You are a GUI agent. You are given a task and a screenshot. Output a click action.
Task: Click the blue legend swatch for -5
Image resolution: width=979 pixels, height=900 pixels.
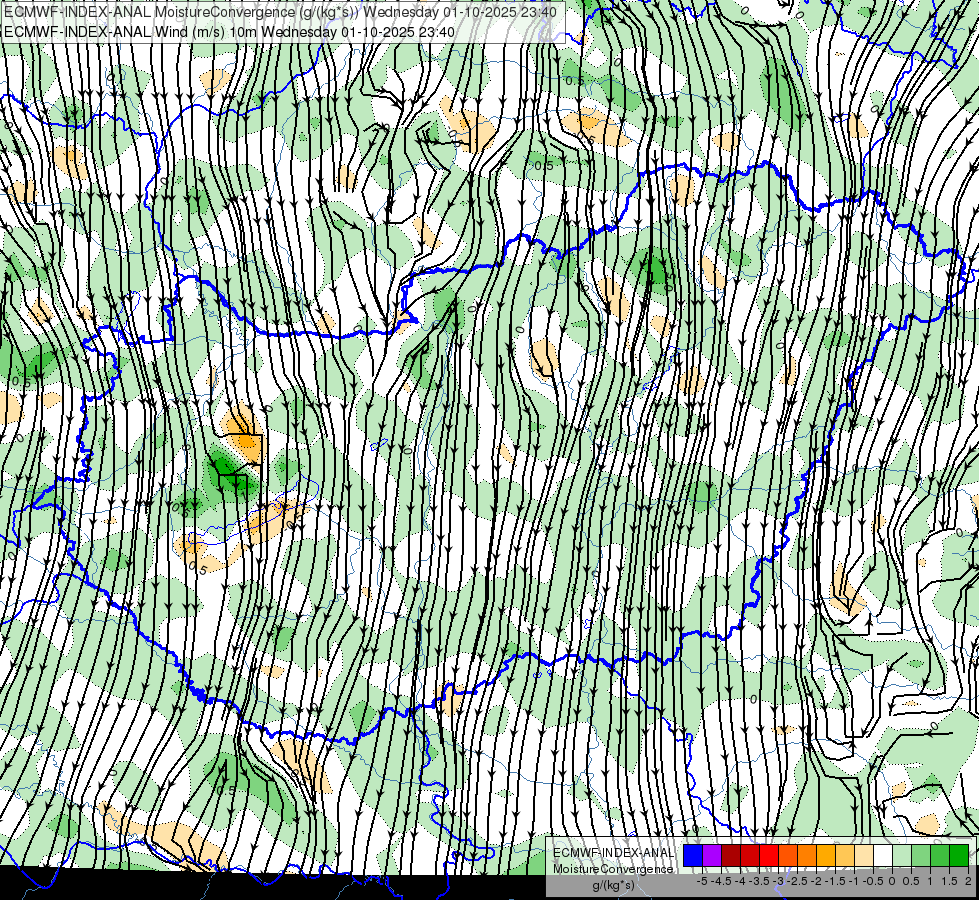tap(693, 855)
